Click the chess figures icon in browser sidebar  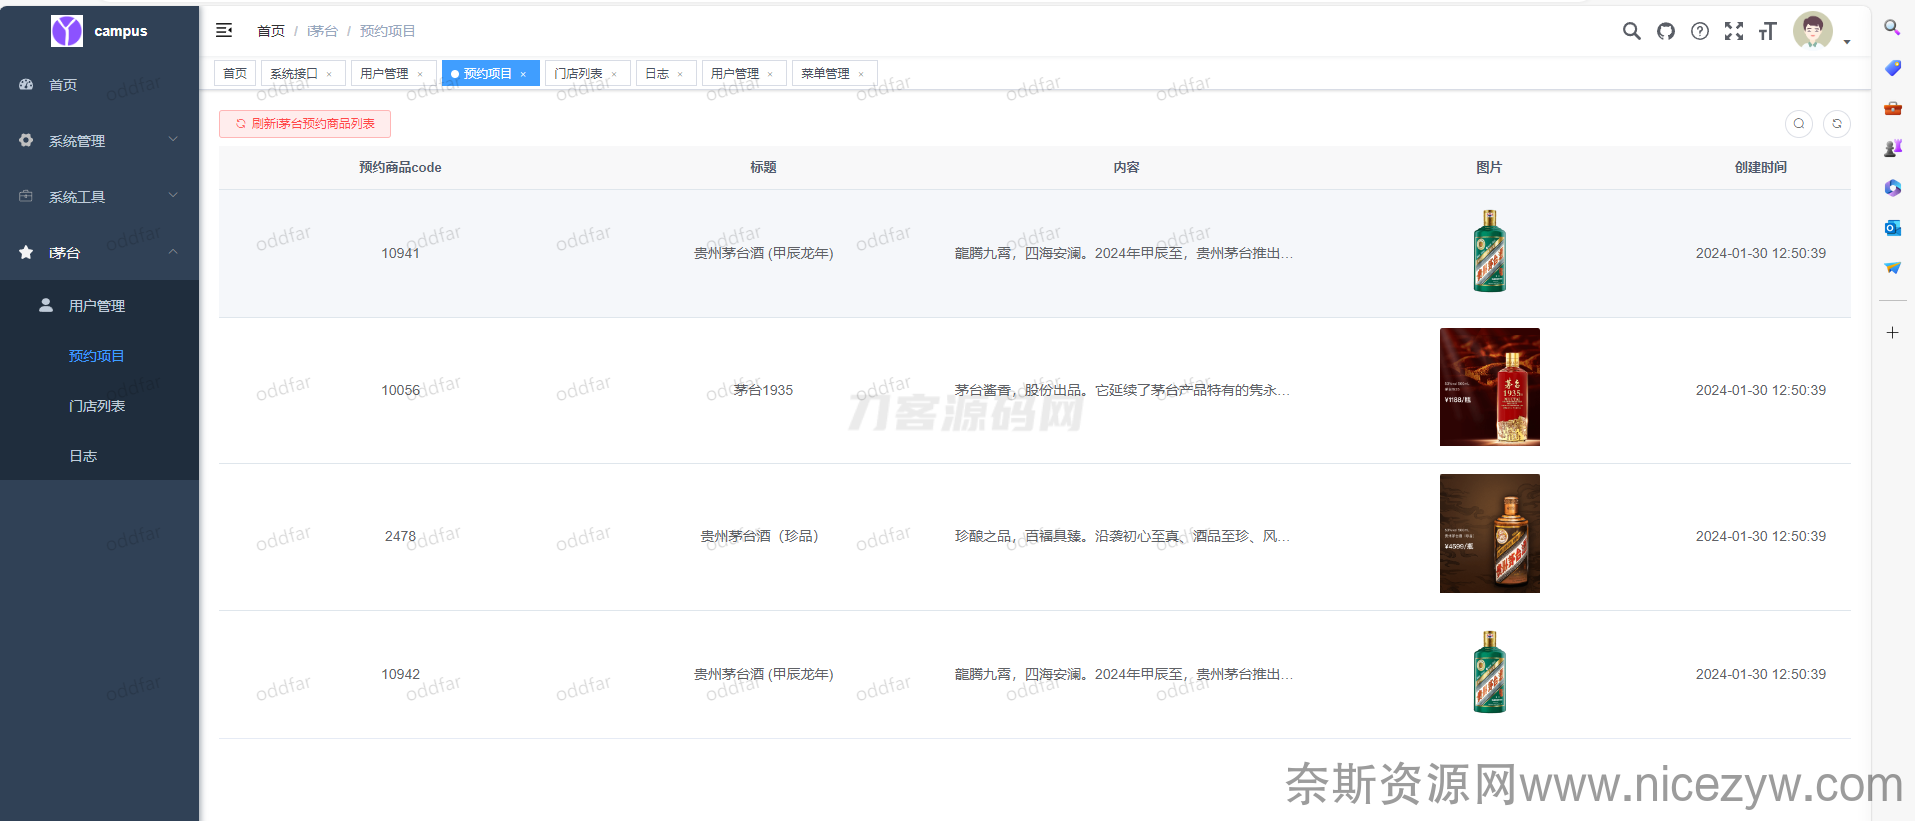pos(1892,148)
